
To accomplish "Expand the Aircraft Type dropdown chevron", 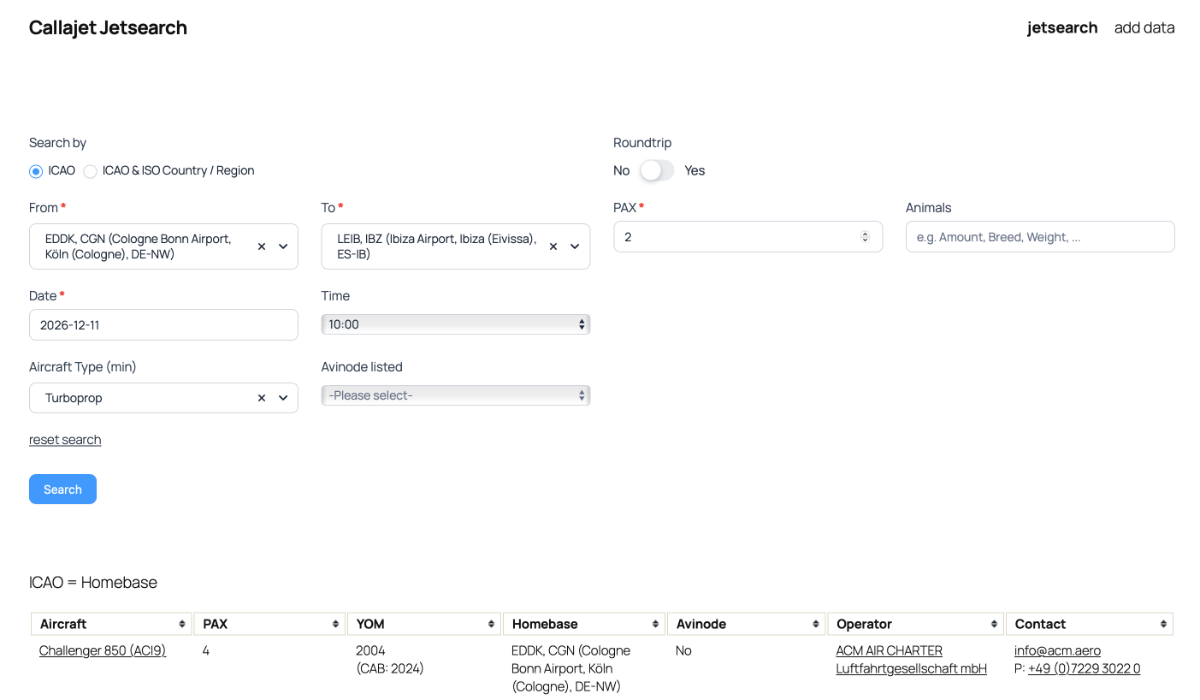I will click(x=283, y=398).
